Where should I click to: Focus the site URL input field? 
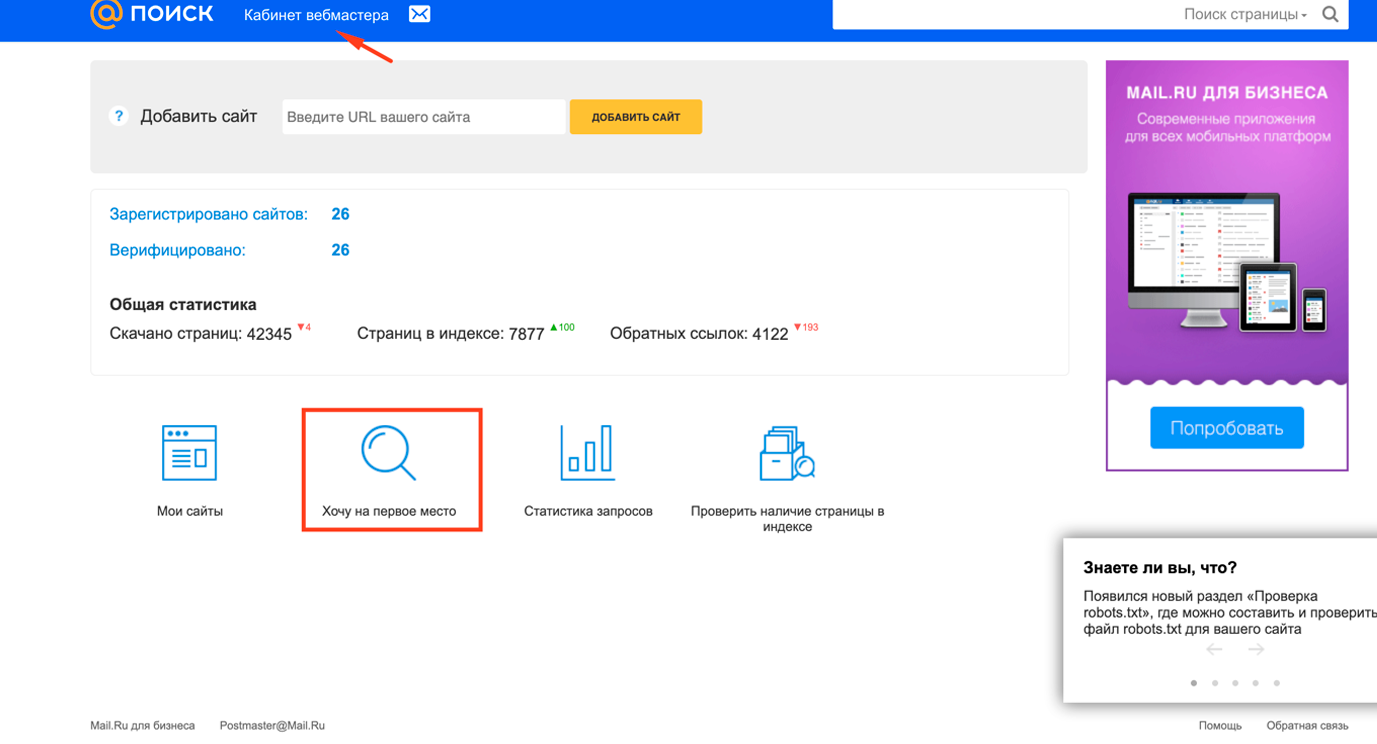click(x=424, y=117)
